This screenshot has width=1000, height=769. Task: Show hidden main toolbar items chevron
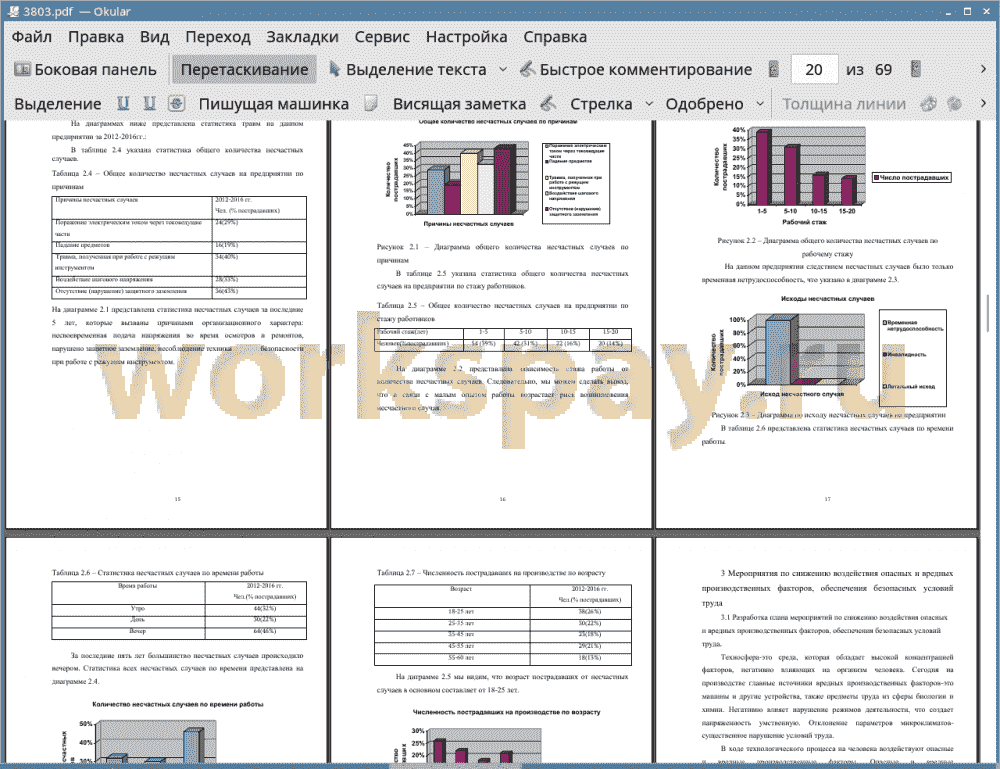point(983,69)
